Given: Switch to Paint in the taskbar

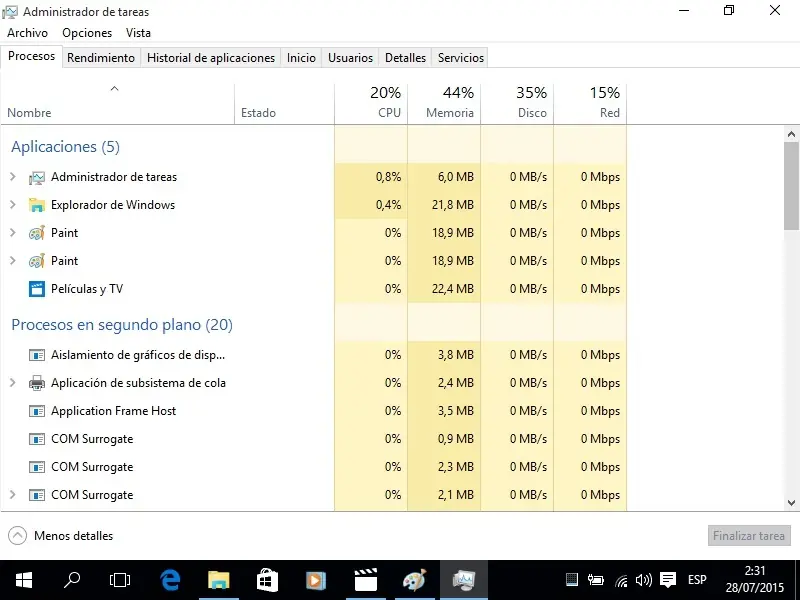Looking at the screenshot, I should tap(414, 580).
